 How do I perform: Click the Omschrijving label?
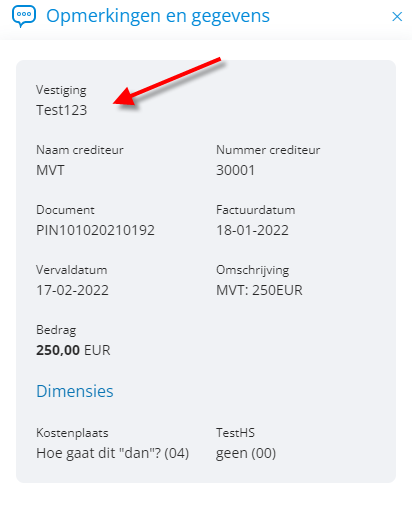[253, 270]
